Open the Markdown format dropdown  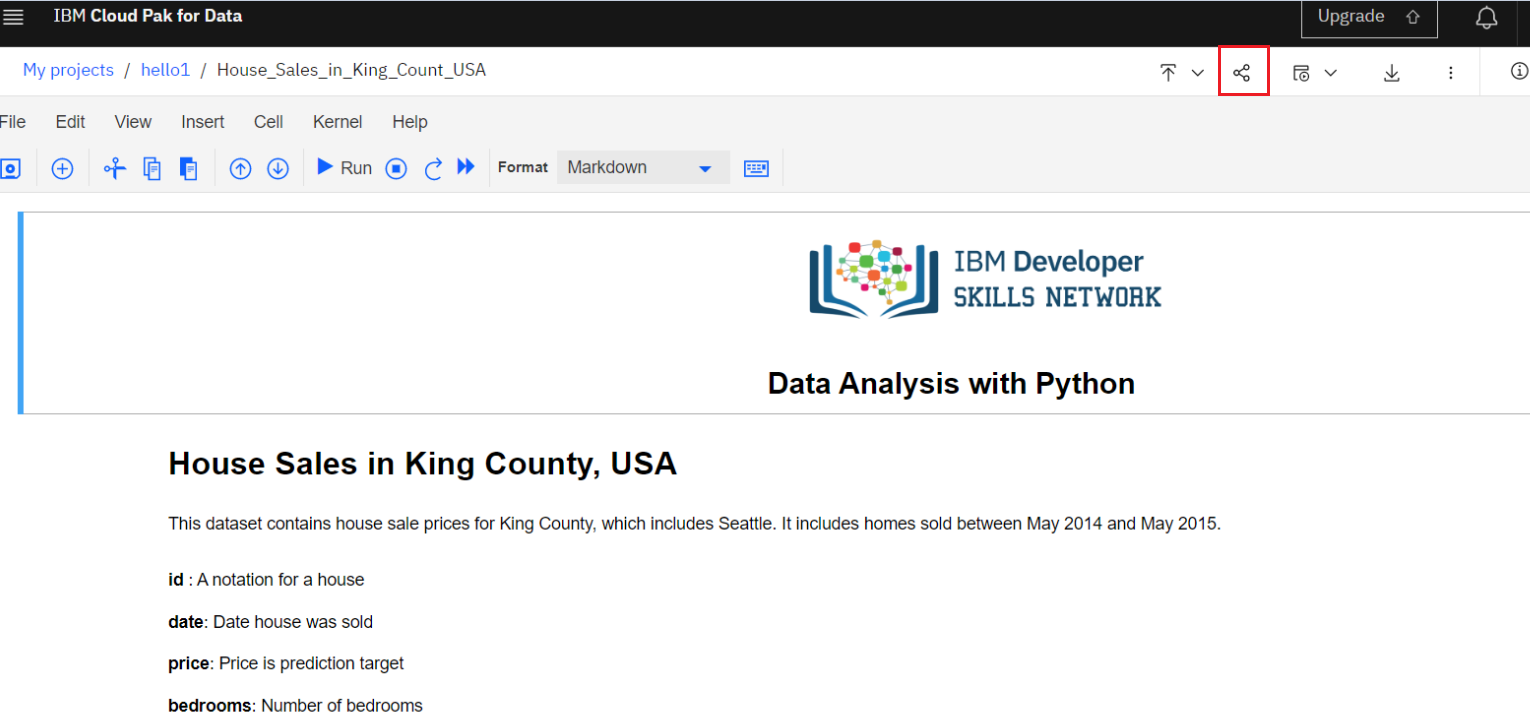[642, 166]
